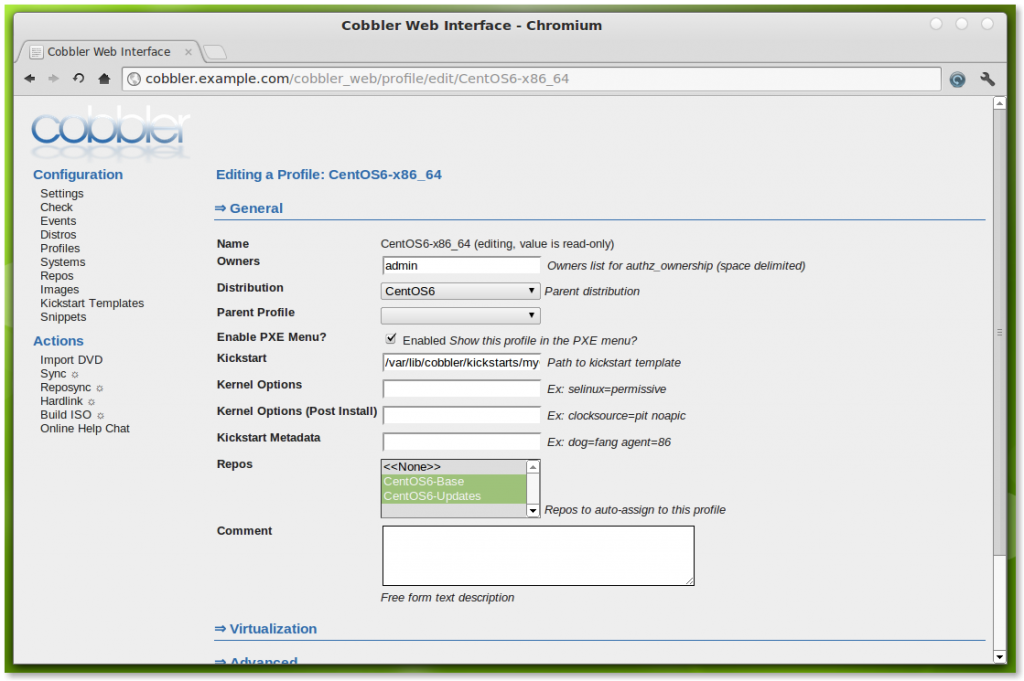Collapse the General section header

(249, 208)
